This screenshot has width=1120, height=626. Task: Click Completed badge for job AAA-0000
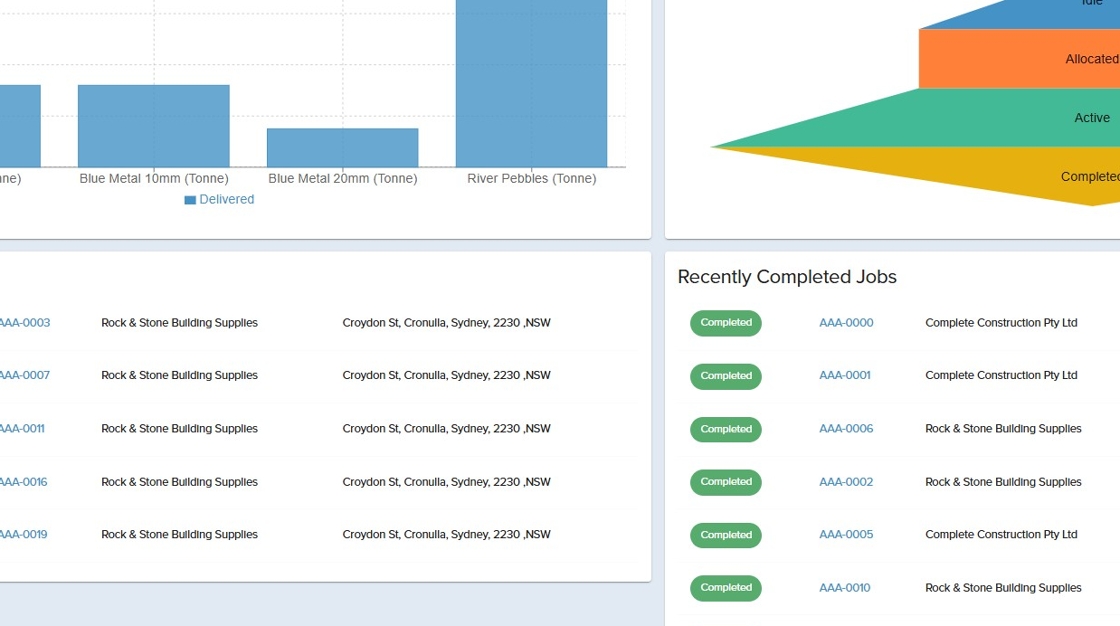726,323
